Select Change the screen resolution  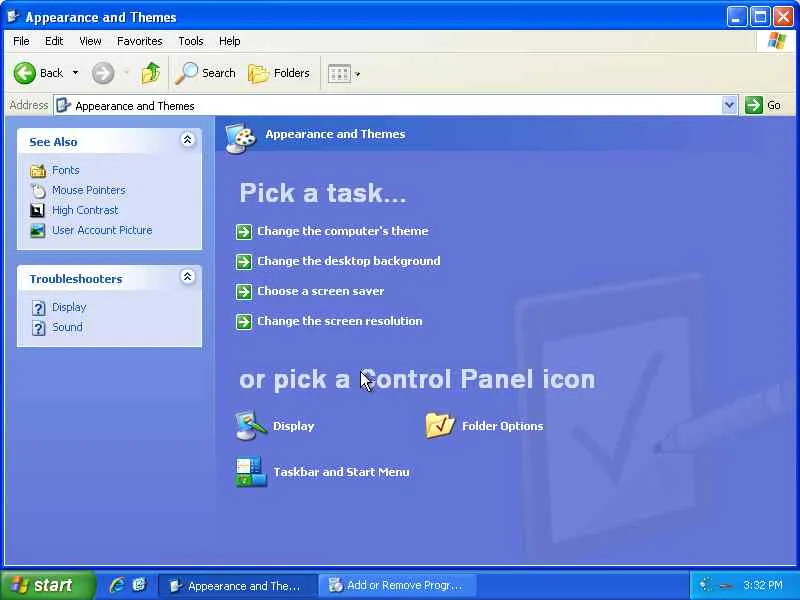[x=339, y=321]
